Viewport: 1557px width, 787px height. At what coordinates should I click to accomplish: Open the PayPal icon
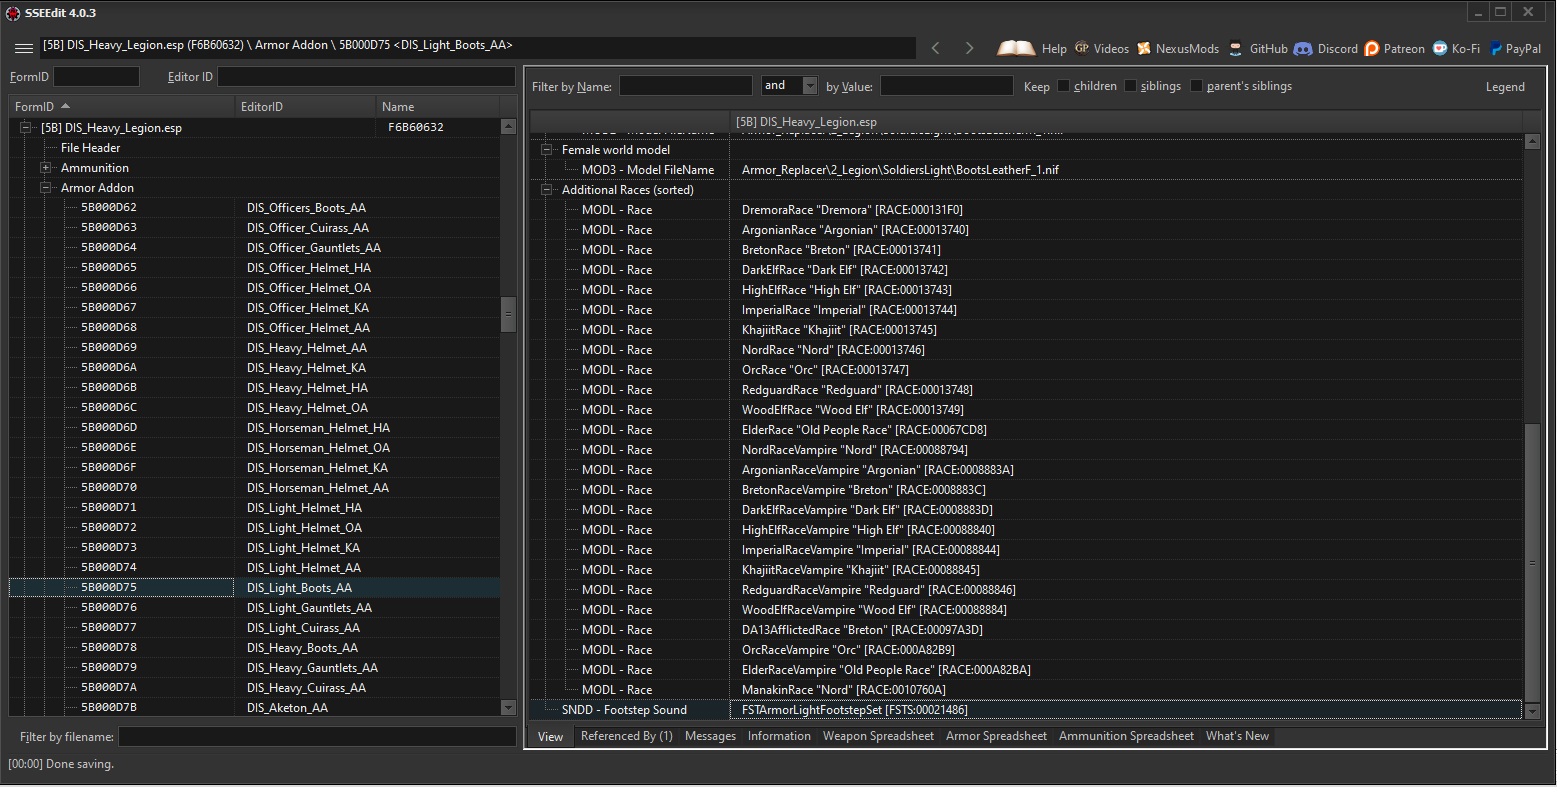tap(1496, 48)
